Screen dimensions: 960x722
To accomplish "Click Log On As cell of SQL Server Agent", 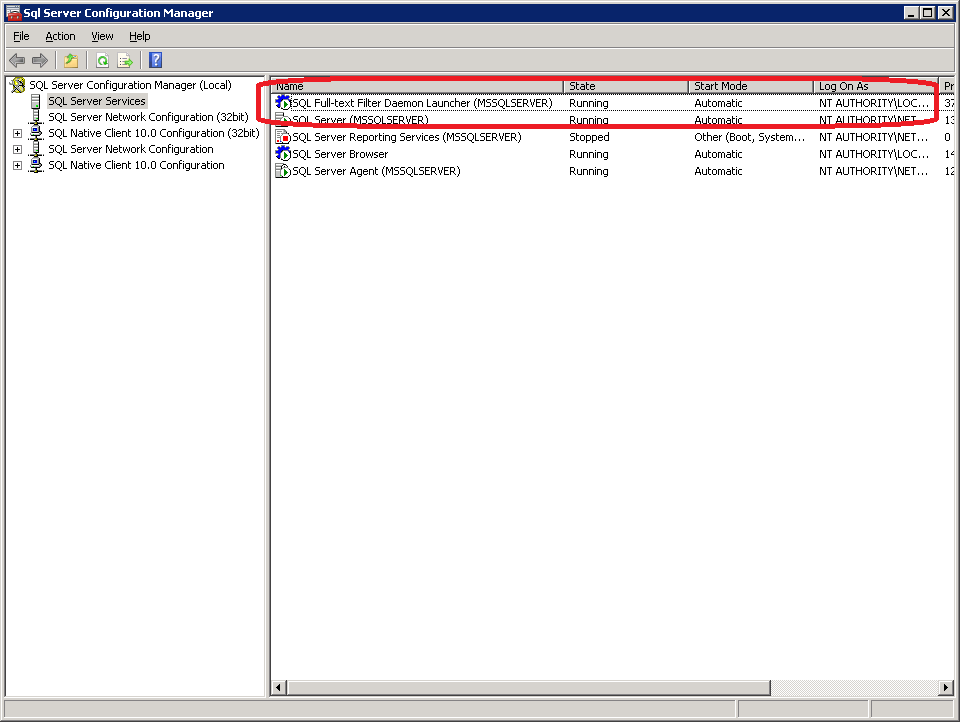I will (874, 171).
